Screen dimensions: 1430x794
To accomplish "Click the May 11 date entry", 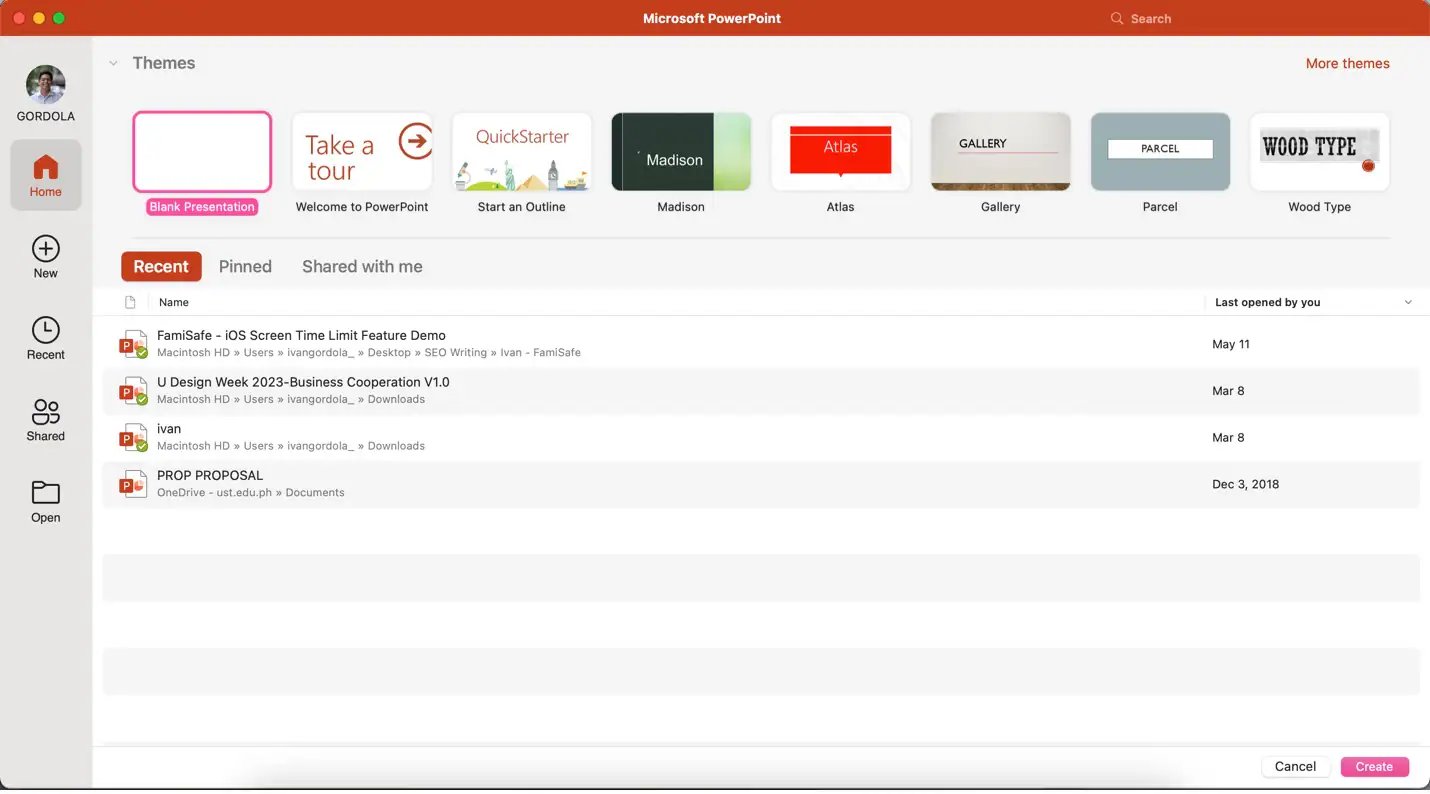I will pos(1231,344).
